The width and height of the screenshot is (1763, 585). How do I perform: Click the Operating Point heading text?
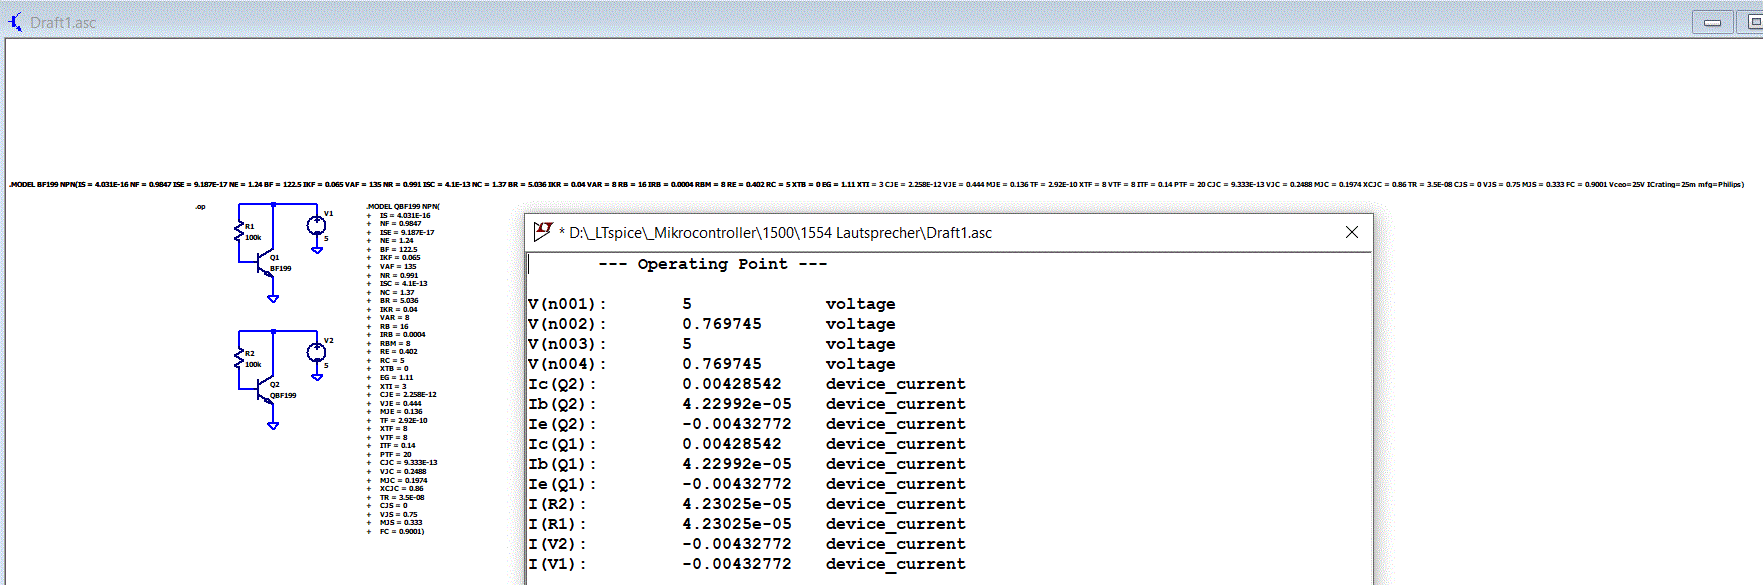713,264
